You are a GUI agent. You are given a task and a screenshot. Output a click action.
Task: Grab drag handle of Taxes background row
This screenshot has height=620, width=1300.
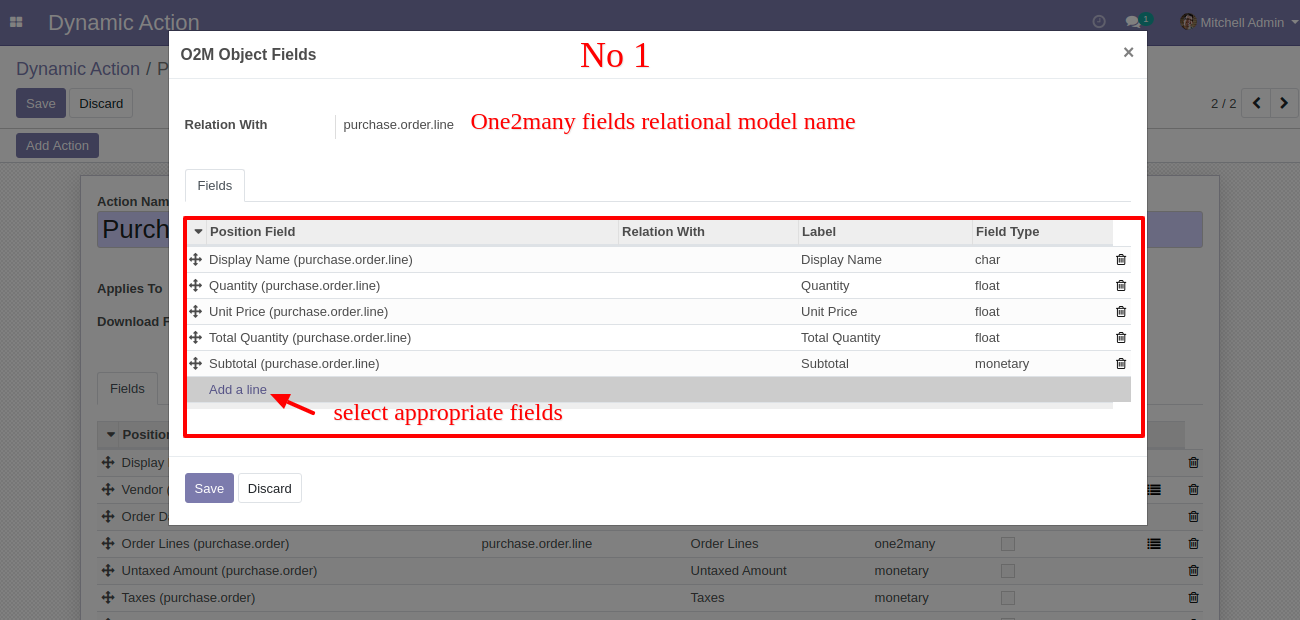[108, 598]
